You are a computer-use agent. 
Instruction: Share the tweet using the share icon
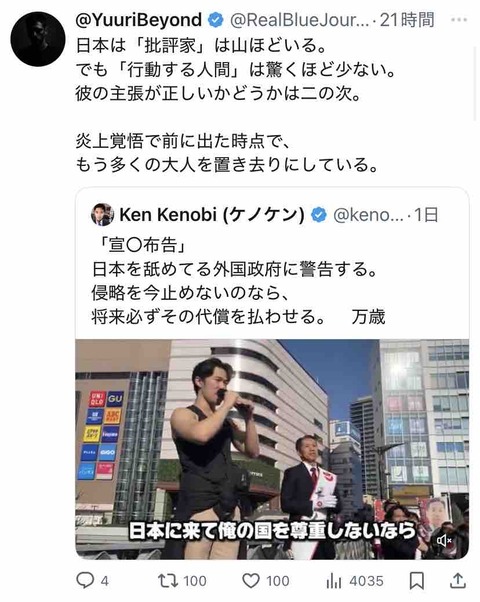(457, 580)
